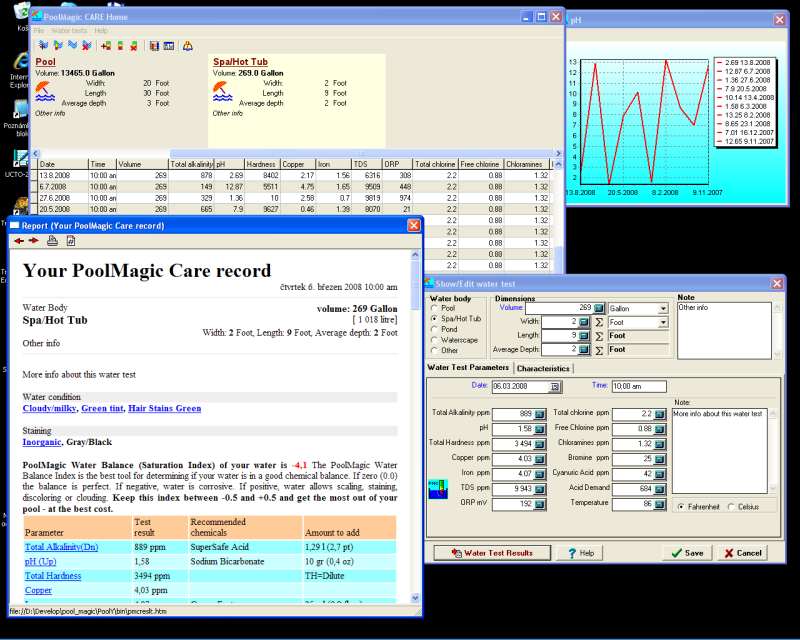Click the calculator icon beside the pH value 1.58

(x=540, y=429)
